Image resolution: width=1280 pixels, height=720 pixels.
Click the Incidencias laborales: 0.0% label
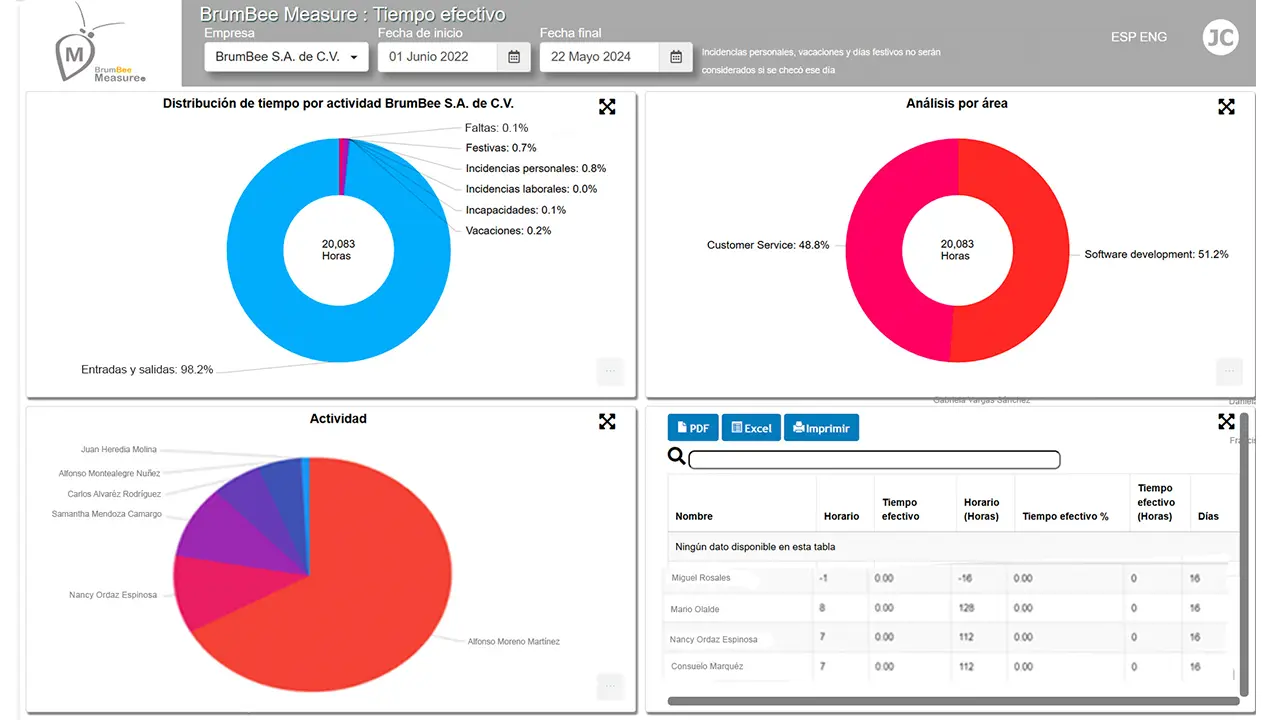click(531, 189)
